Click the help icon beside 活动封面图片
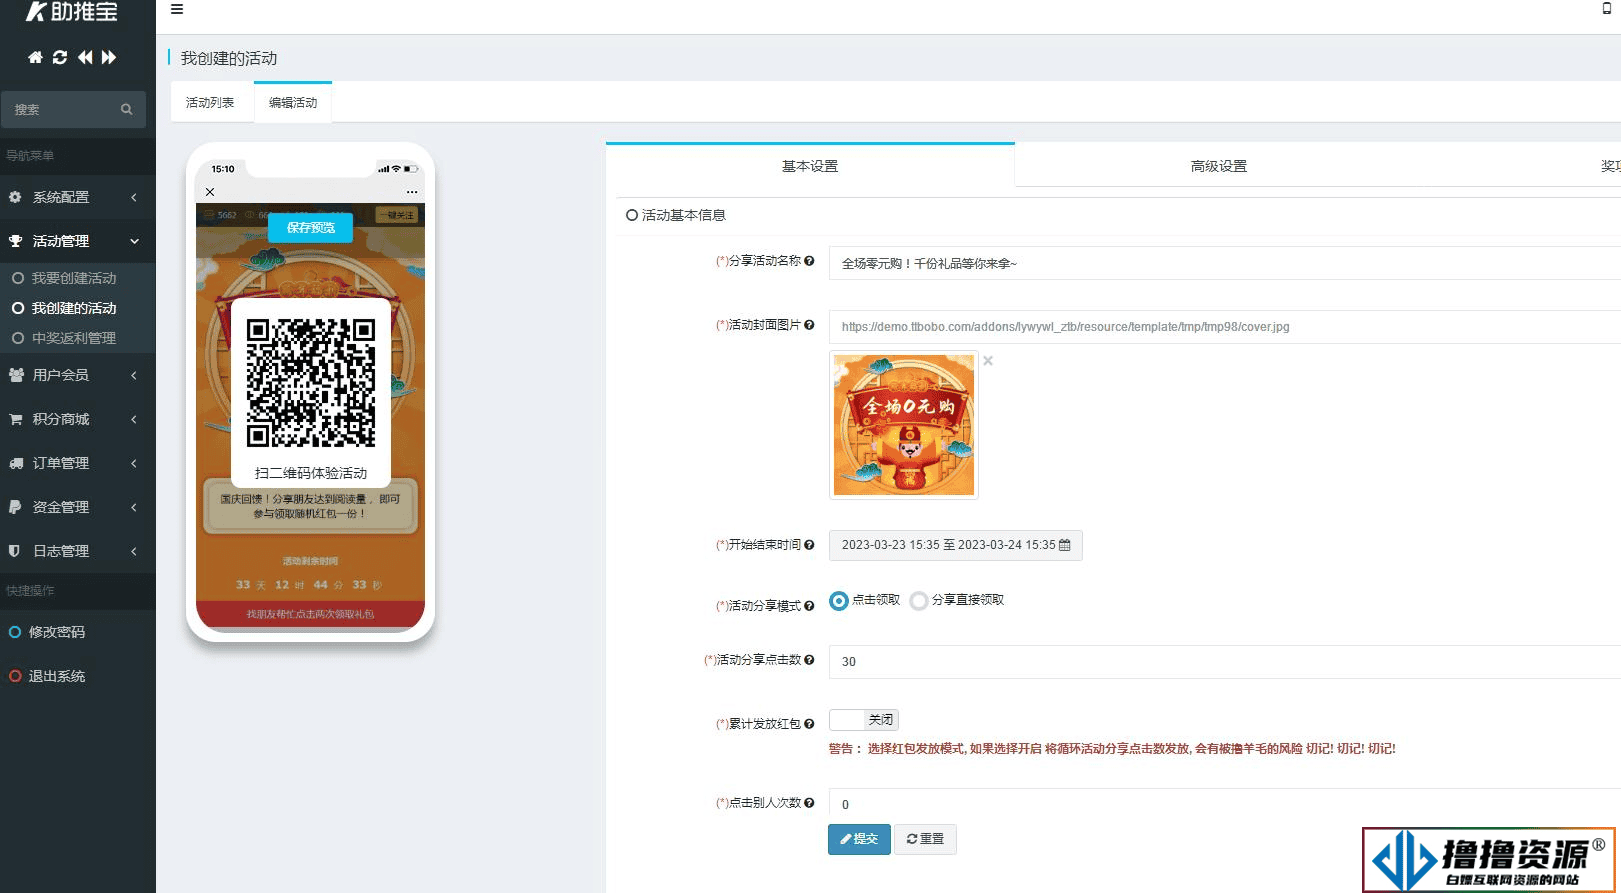The image size is (1621, 893). click(809, 325)
